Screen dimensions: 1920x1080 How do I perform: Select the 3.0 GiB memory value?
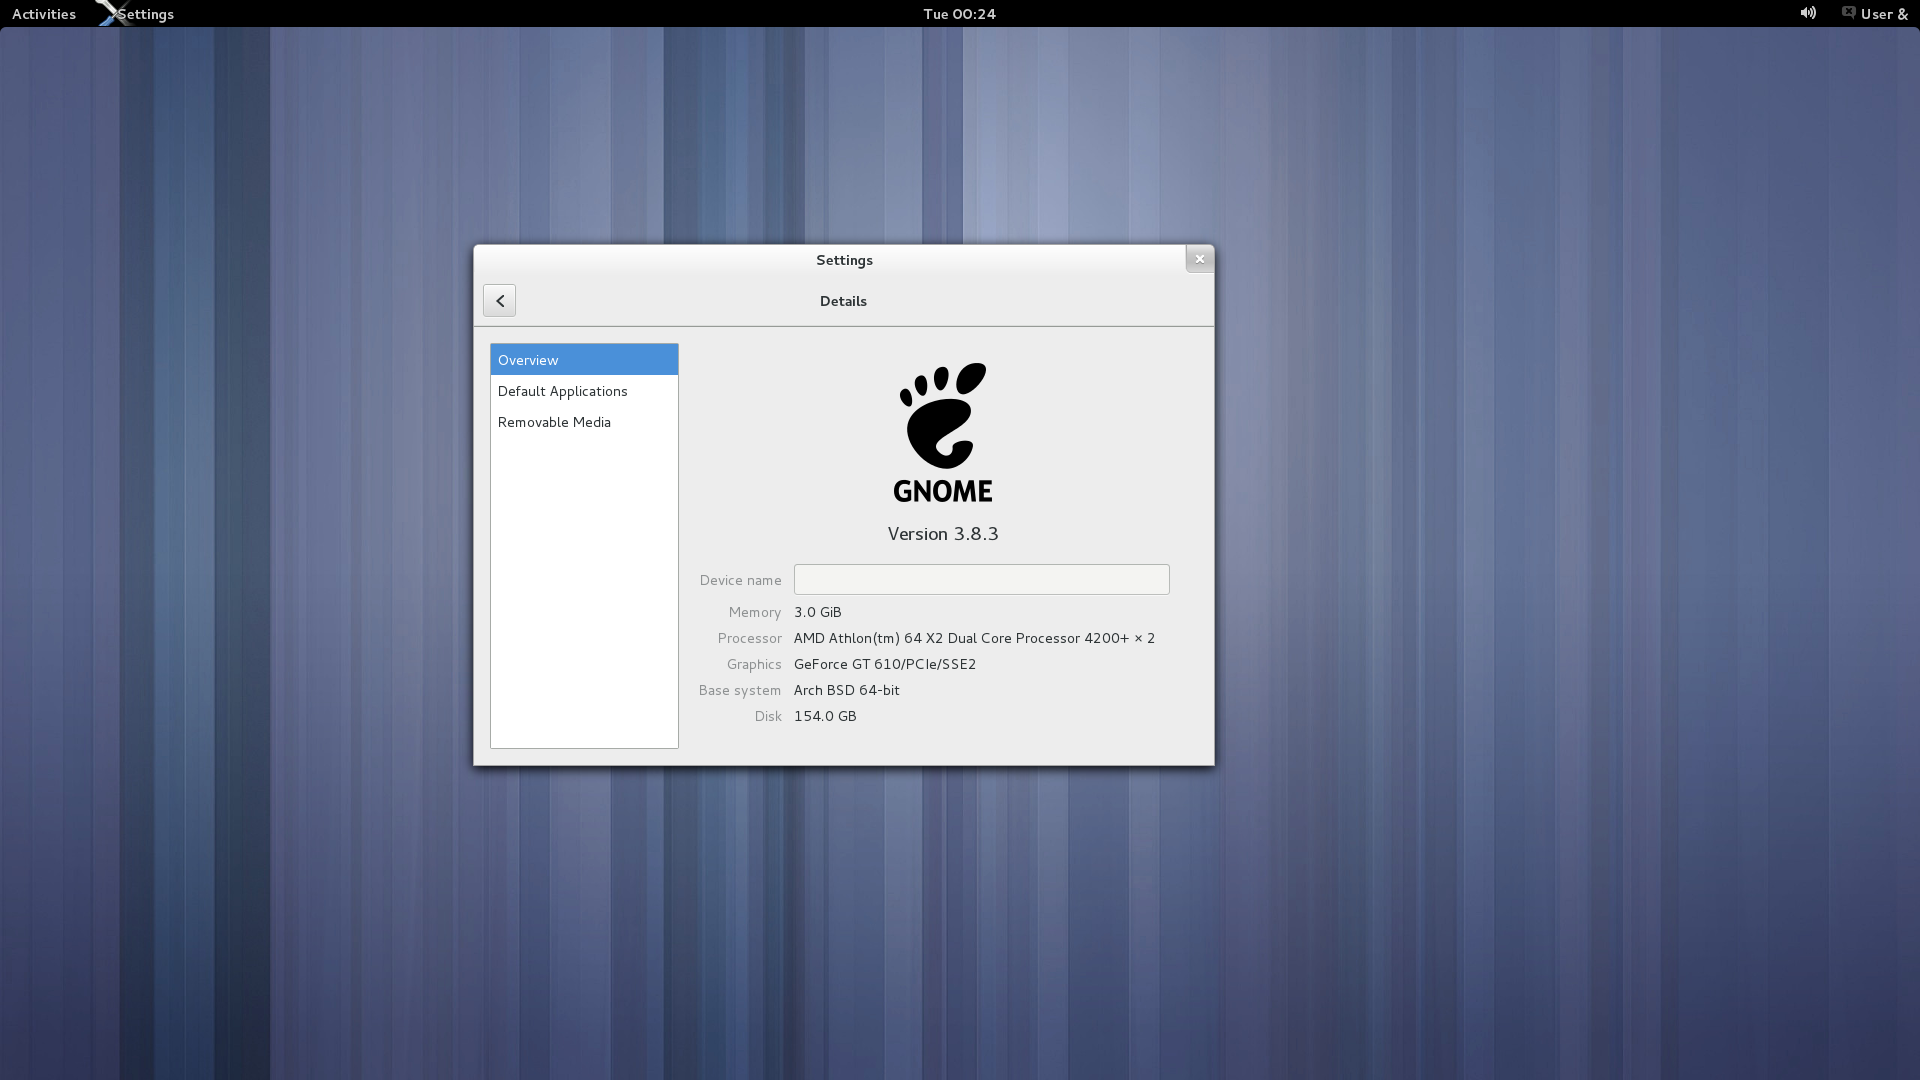(x=817, y=612)
